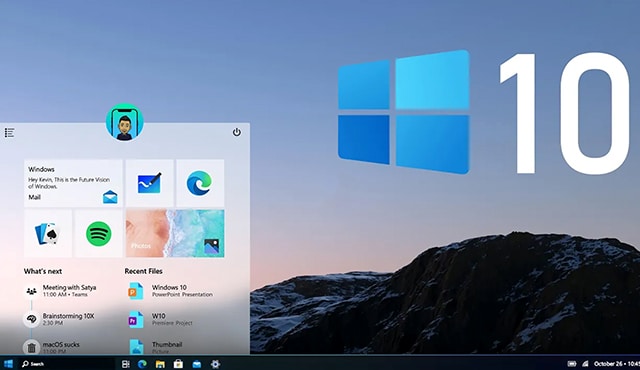This screenshot has width=640, height=370.
Task: Open Windows 10 PowerPoint Presentation file
Action: (171, 290)
